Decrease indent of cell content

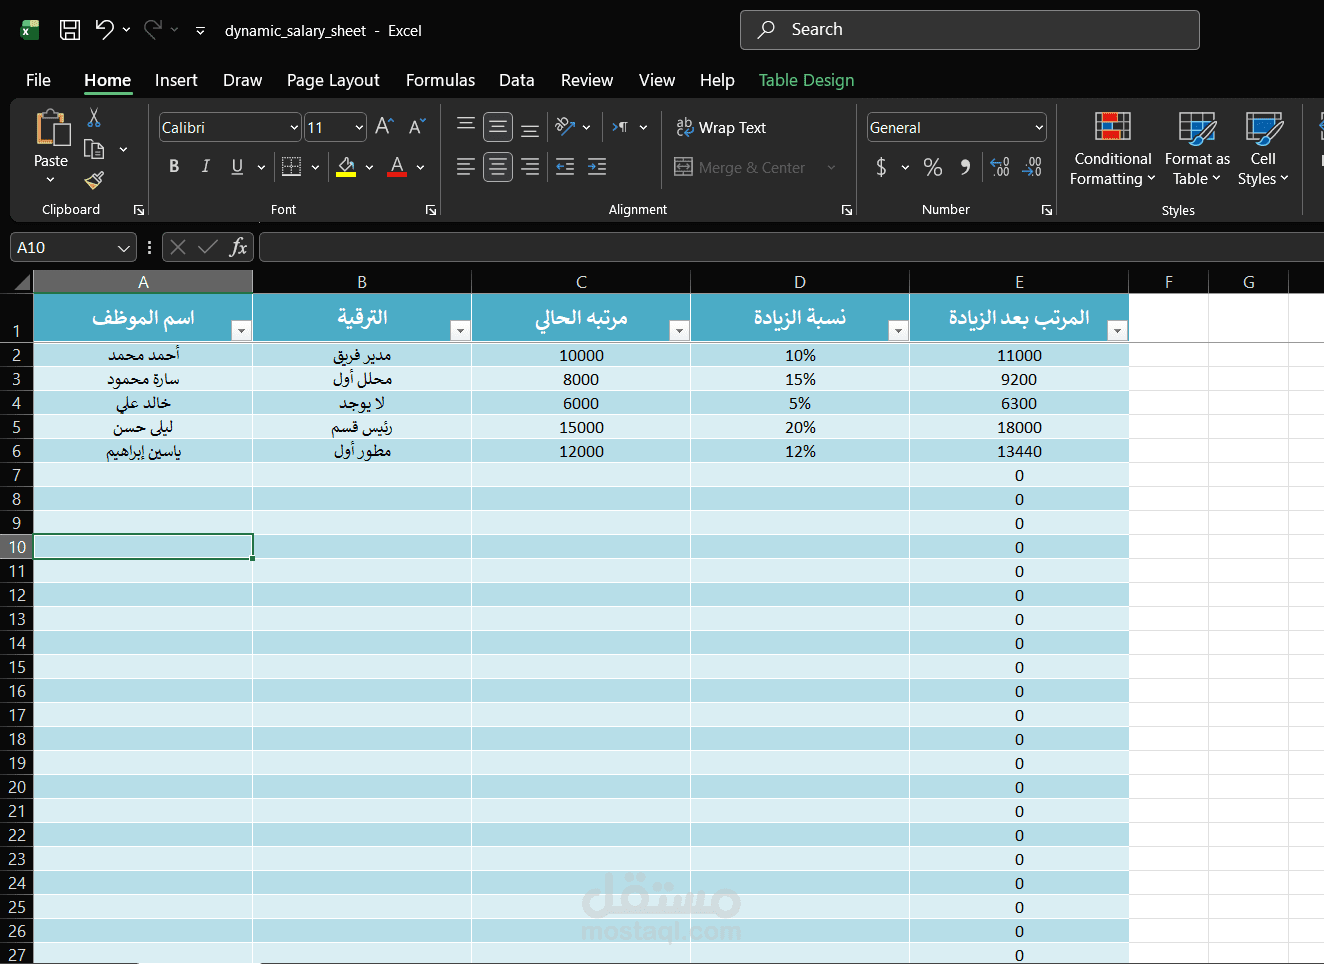click(x=565, y=167)
